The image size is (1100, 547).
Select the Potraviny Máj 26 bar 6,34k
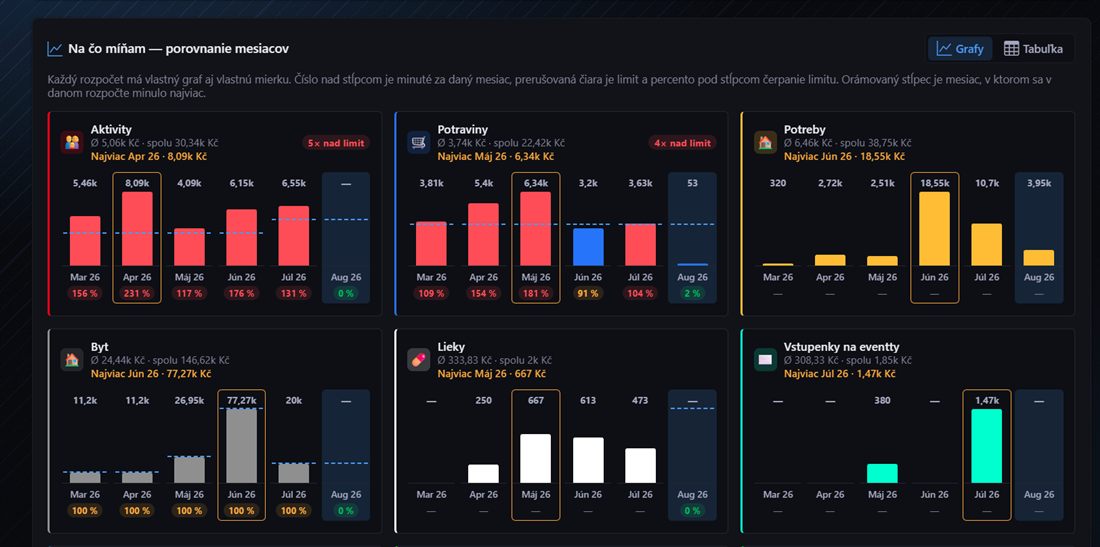535,229
